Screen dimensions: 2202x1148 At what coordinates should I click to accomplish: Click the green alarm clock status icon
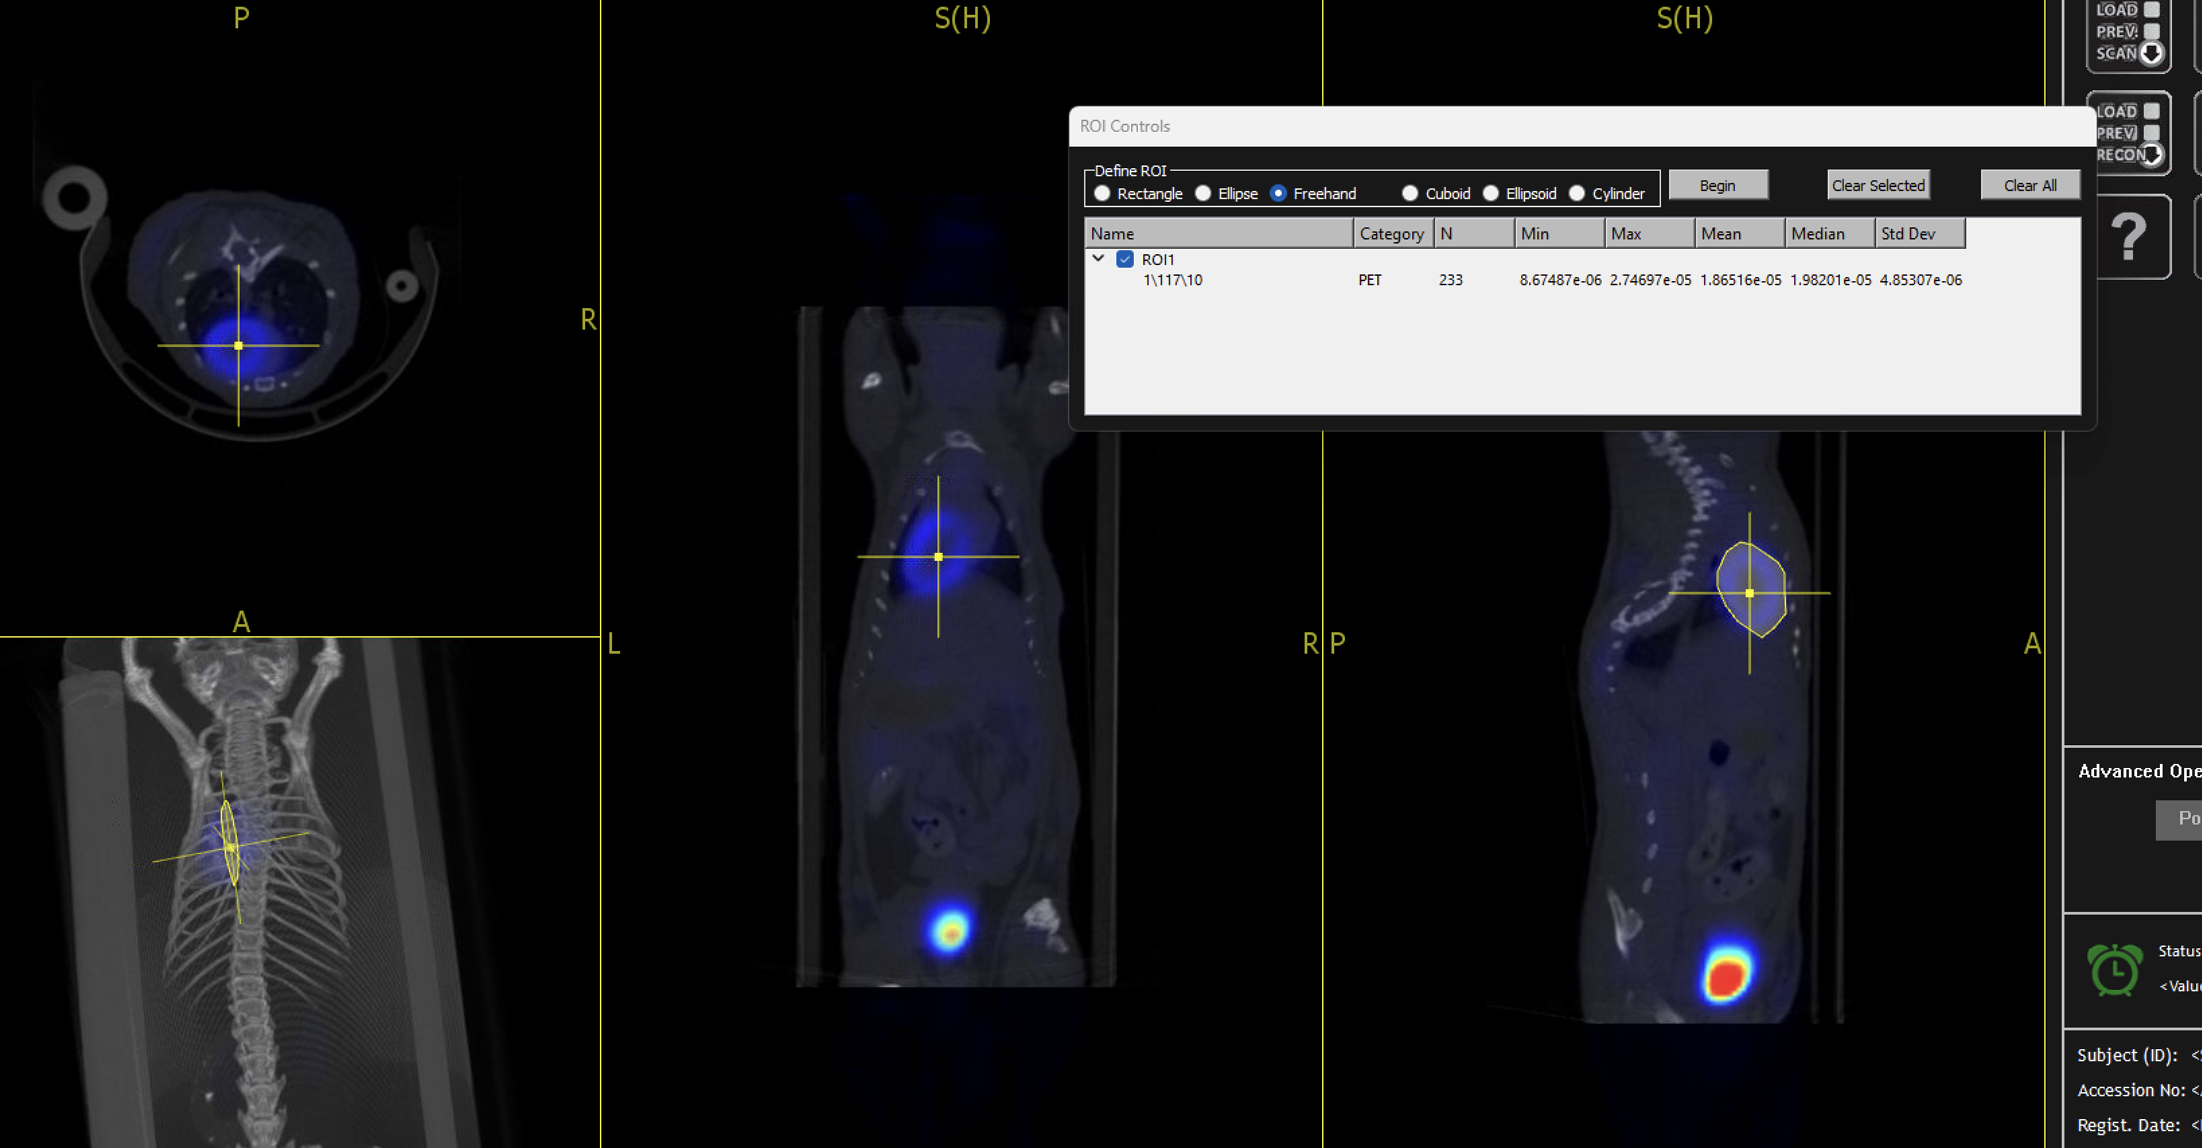(x=2114, y=969)
